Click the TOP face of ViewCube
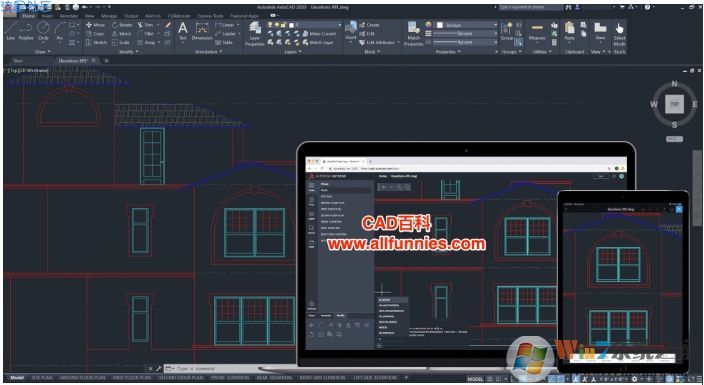704x385 pixels. click(674, 104)
